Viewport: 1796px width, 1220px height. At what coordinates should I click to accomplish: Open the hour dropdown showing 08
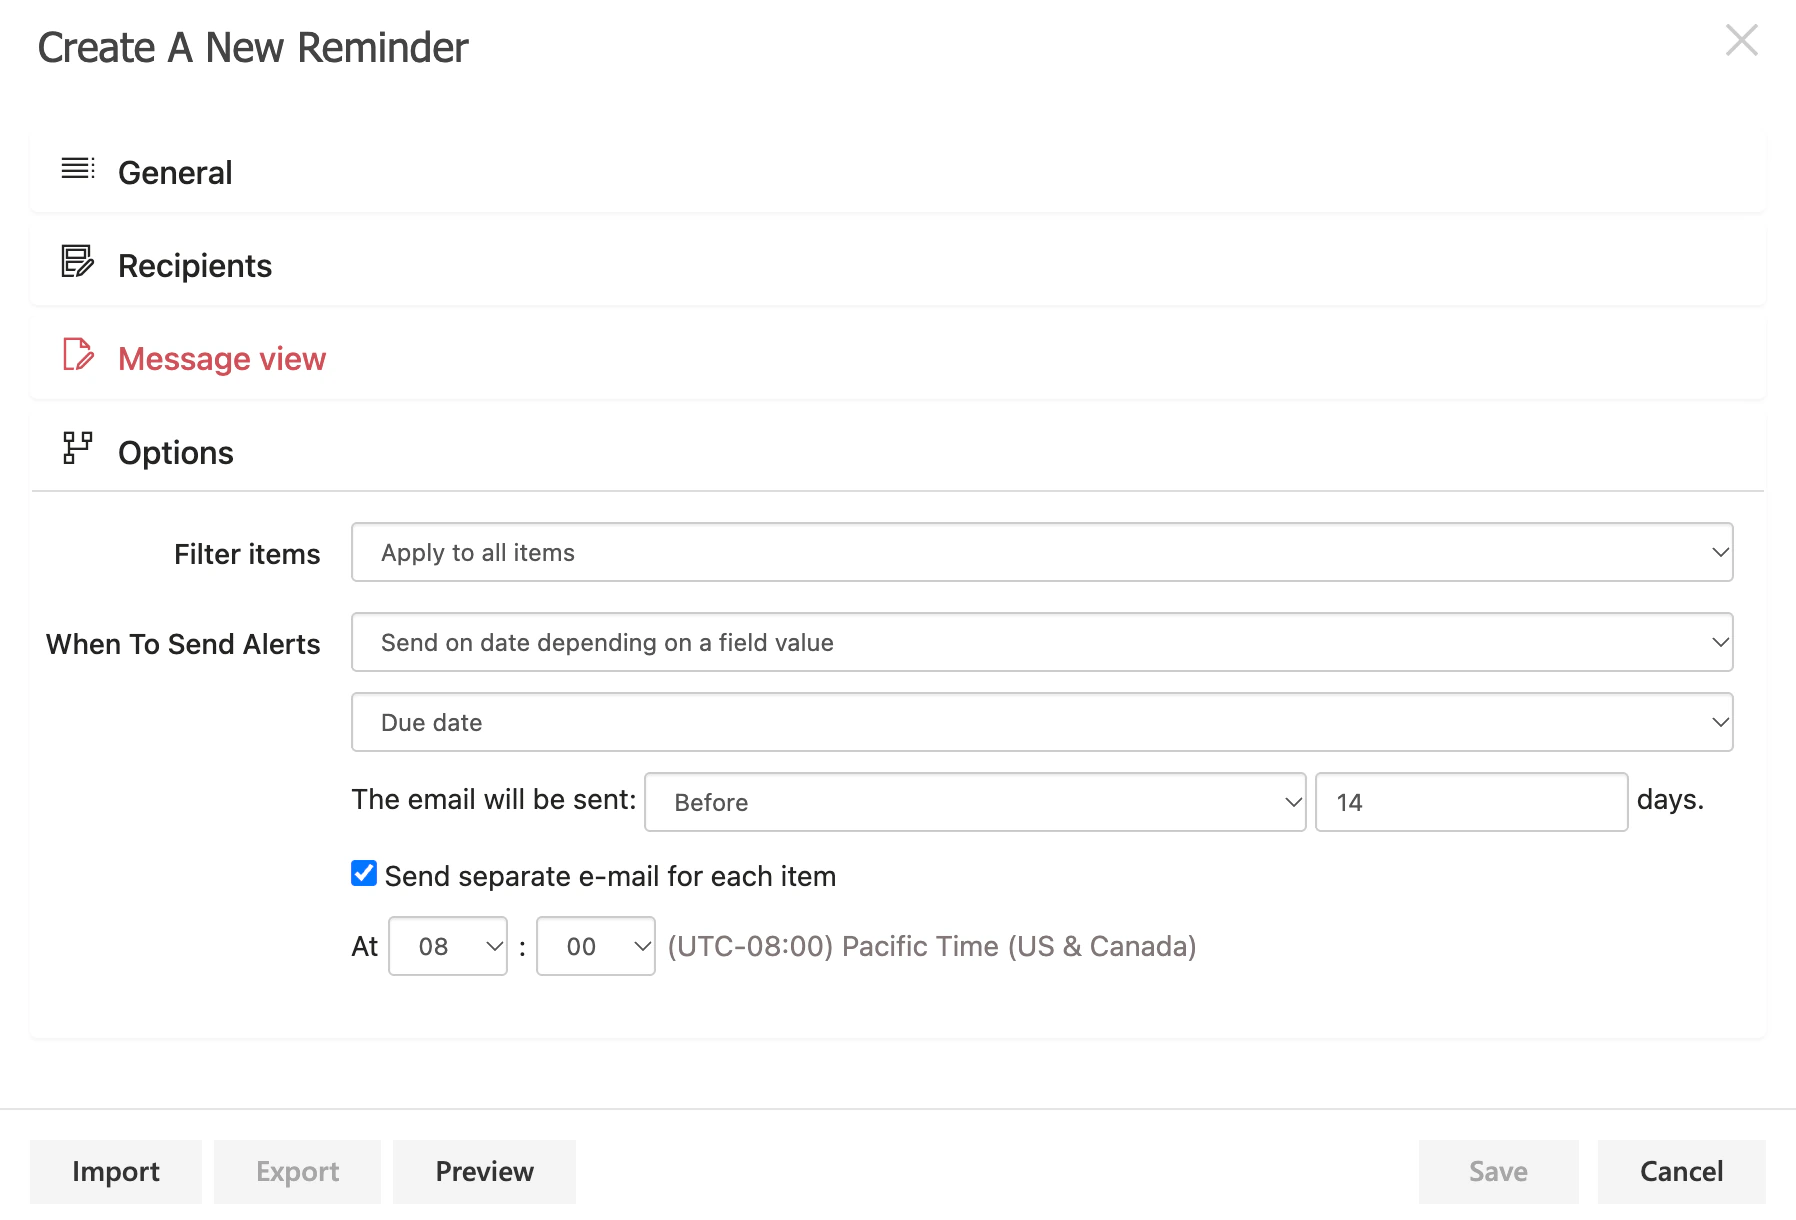tap(448, 946)
